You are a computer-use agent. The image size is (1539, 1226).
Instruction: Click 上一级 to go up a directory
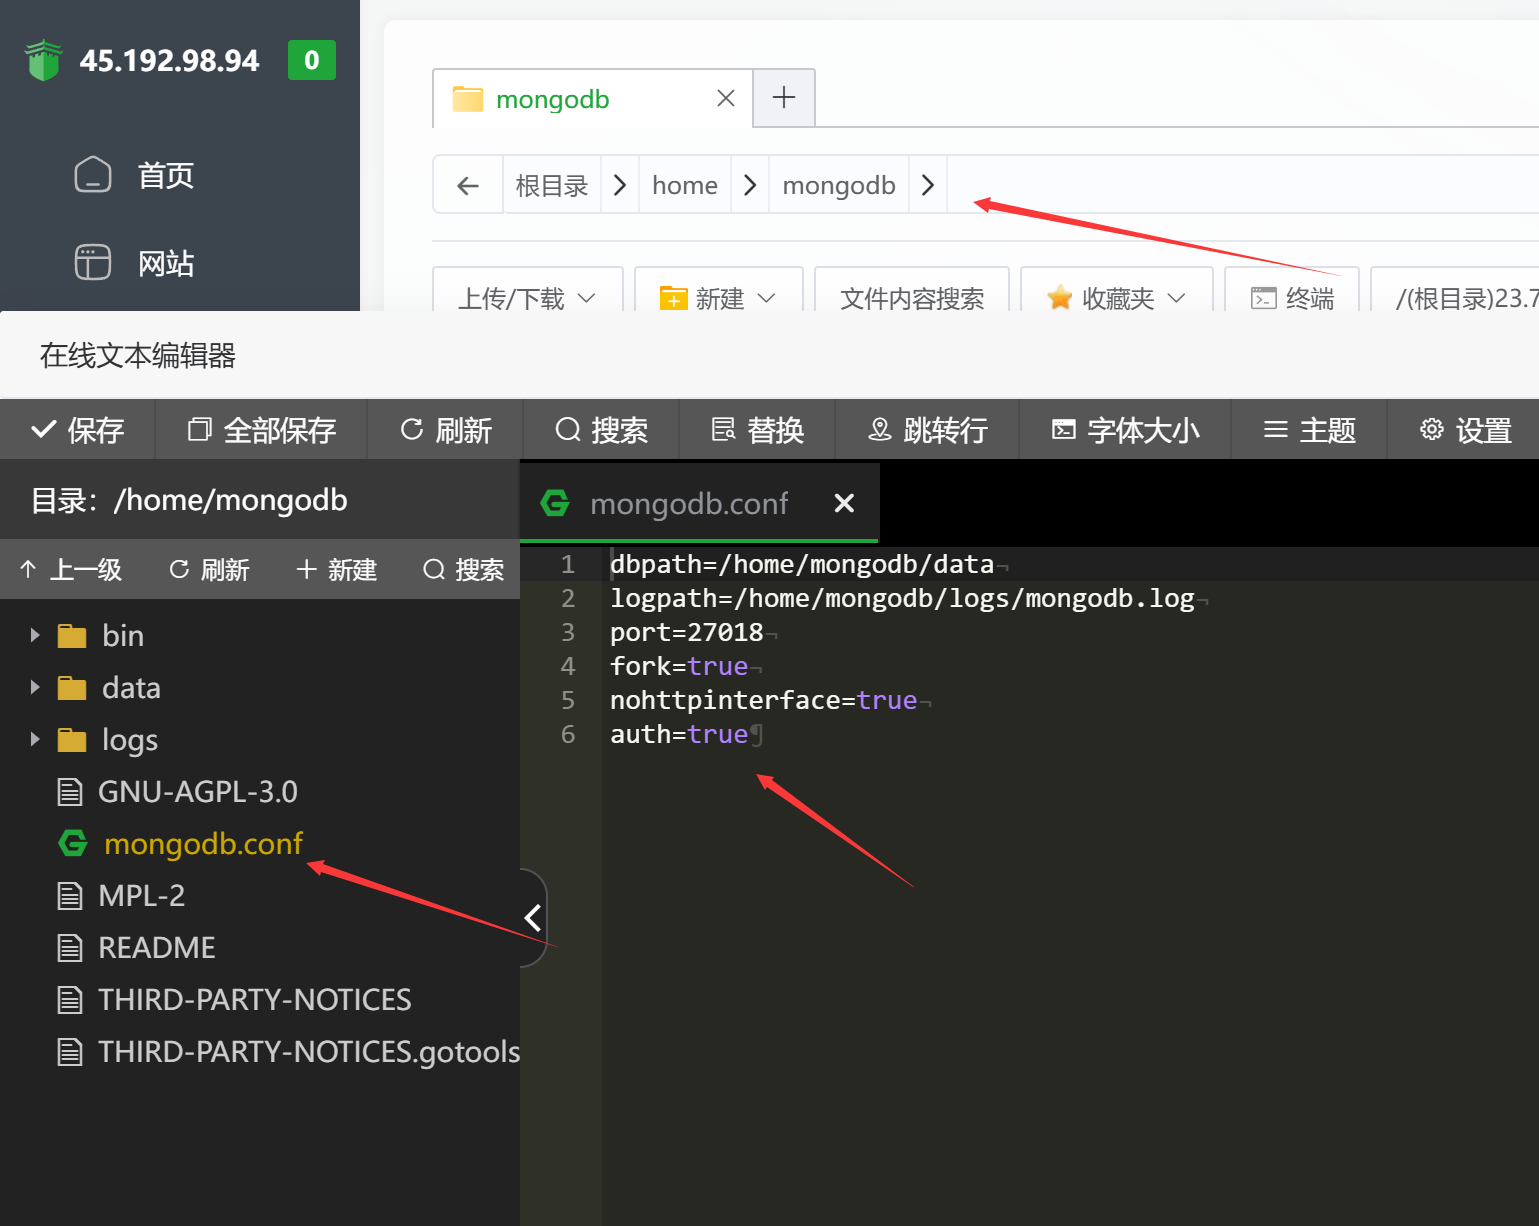70,569
